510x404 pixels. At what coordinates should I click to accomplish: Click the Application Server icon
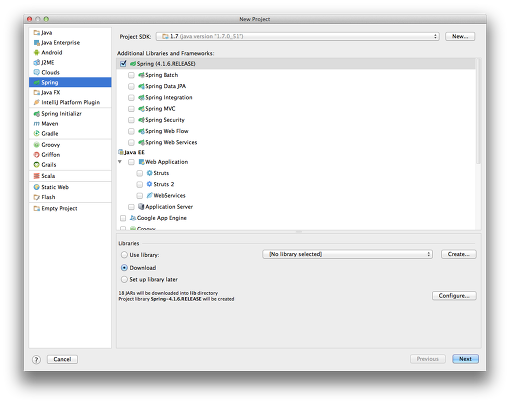click(141, 207)
